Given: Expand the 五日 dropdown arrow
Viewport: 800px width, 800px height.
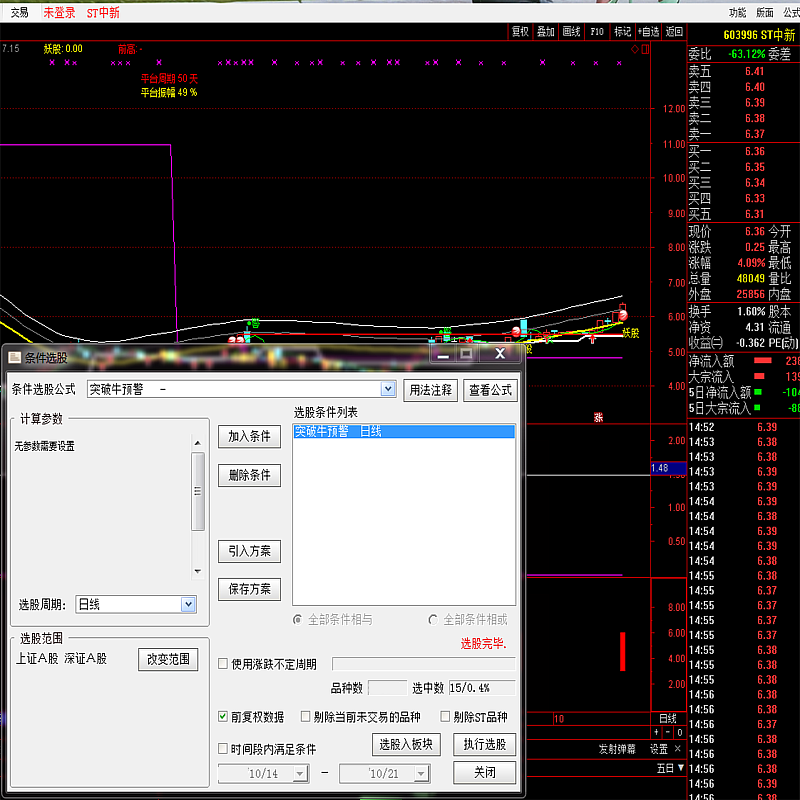Looking at the screenshot, I should (682, 768).
